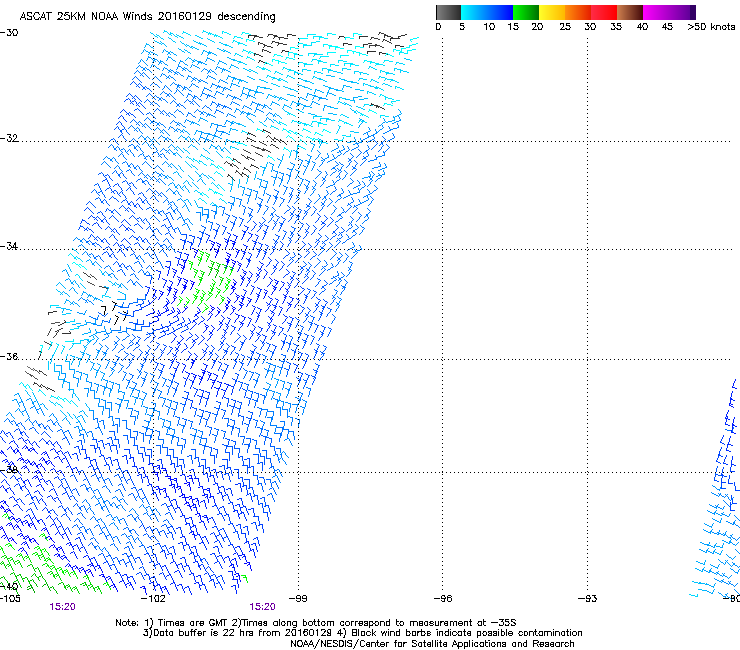Click the '-32' latitude label

click(x=9, y=138)
